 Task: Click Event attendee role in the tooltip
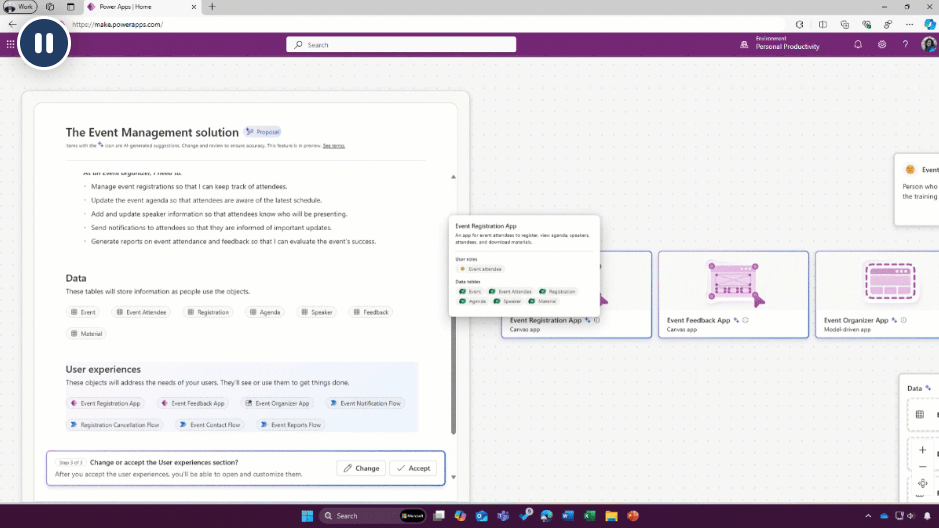pos(480,269)
